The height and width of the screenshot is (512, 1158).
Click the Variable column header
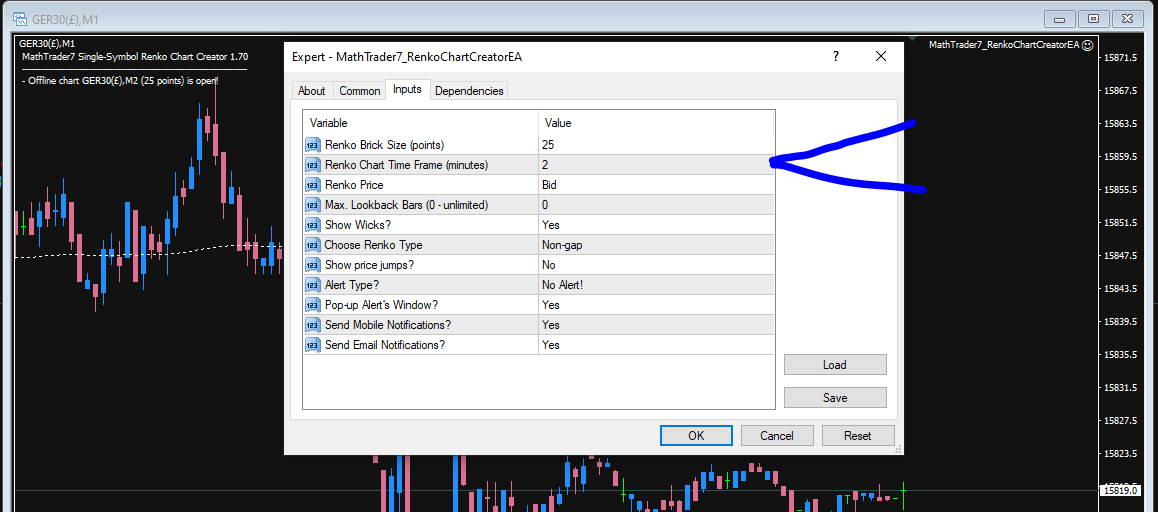click(x=421, y=123)
